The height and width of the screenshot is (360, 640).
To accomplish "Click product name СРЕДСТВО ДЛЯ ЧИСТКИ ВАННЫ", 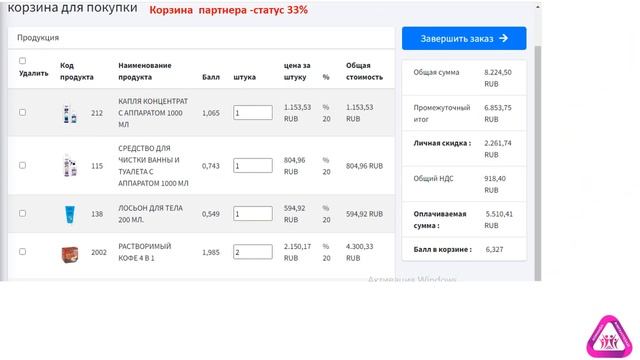I will [153, 166].
